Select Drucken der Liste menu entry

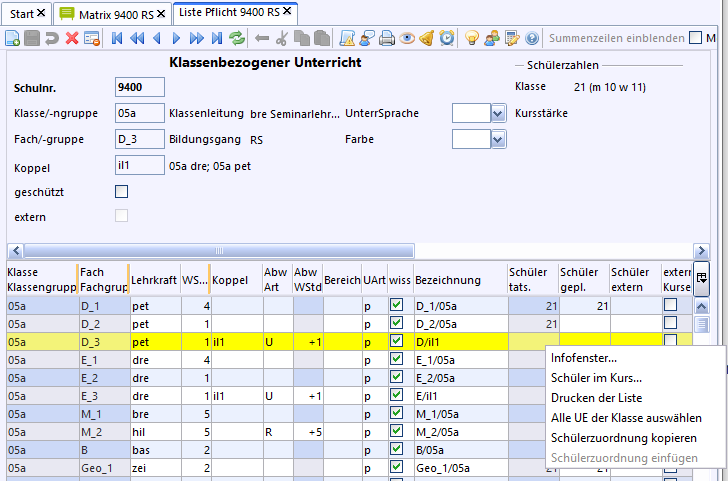click(596, 398)
